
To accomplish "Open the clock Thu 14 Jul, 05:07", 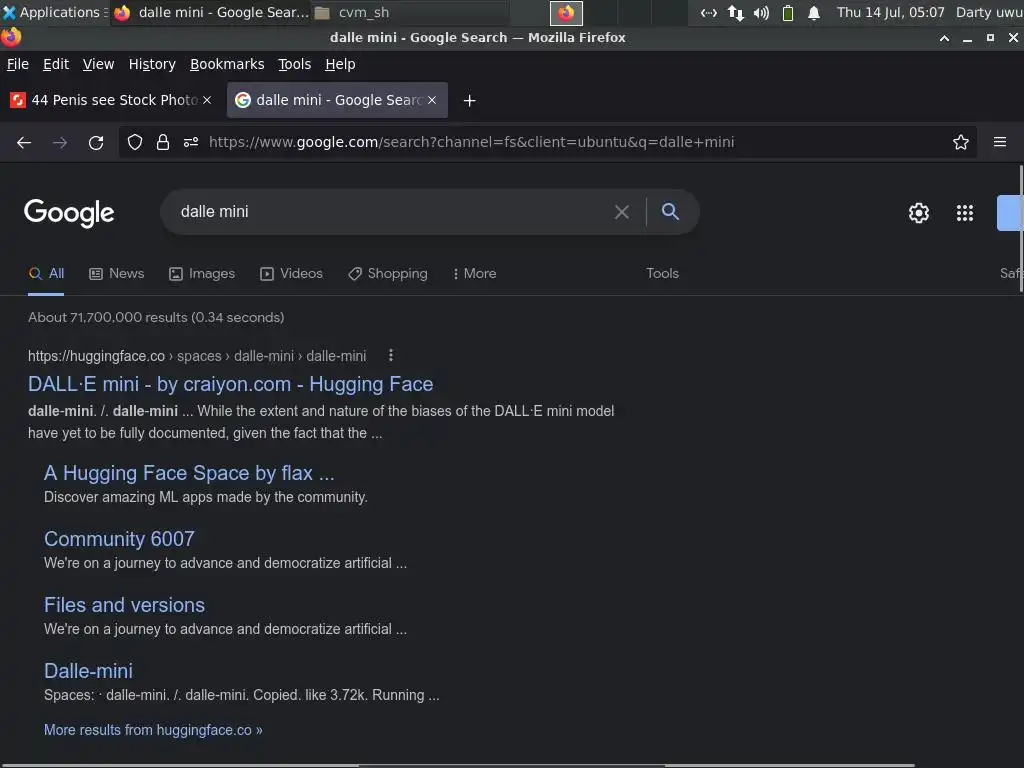I will (x=891, y=12).
